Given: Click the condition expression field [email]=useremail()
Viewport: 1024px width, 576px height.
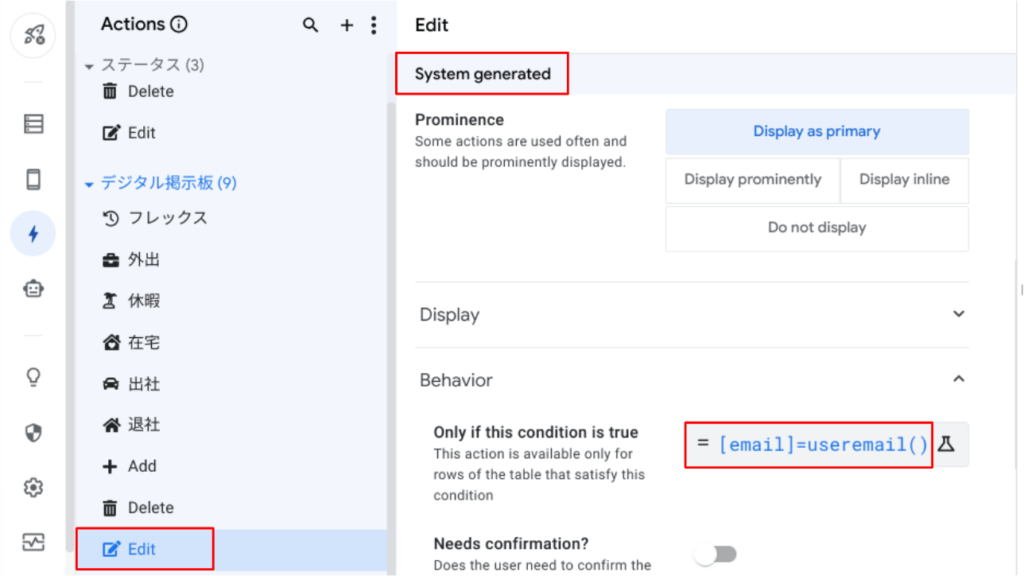Looking at the screenshot, I should pyautogui.click(x=809, y=445).
